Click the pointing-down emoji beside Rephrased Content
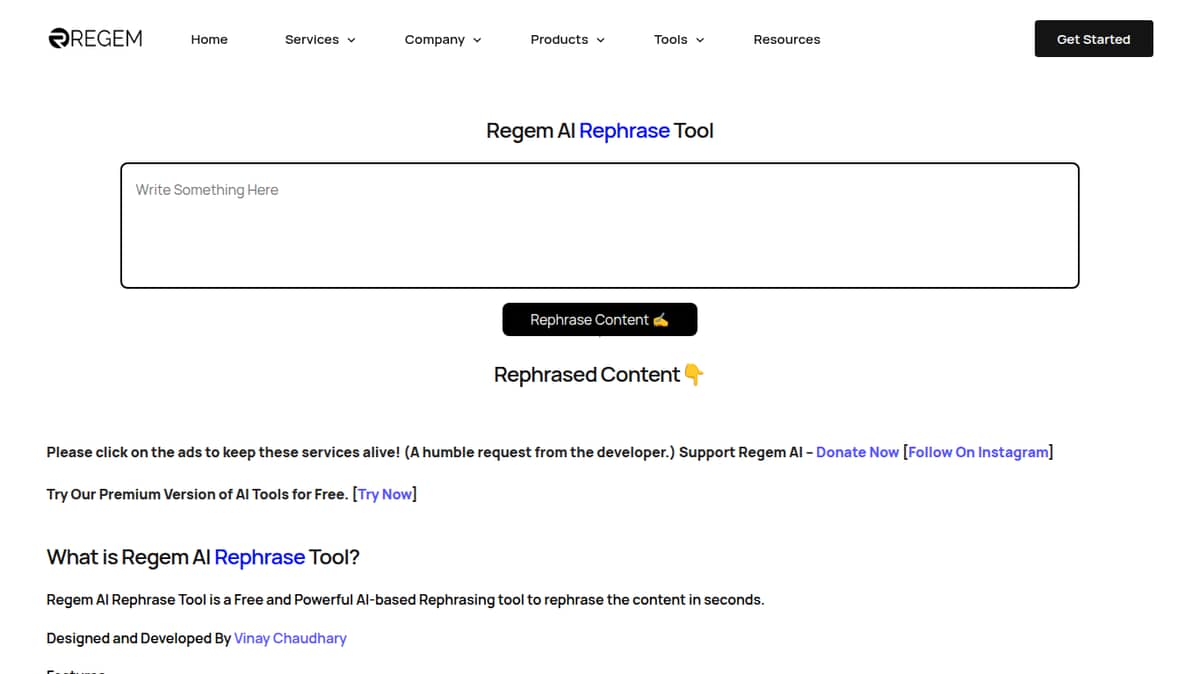This screenshot has height=674, width=1200. coord(694,375)
